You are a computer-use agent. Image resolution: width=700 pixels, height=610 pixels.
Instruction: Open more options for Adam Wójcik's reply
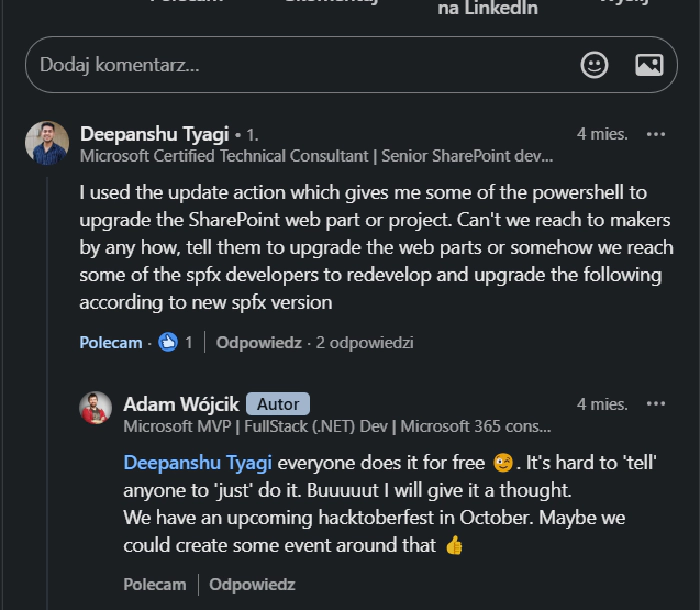click(x=656, y=404)
